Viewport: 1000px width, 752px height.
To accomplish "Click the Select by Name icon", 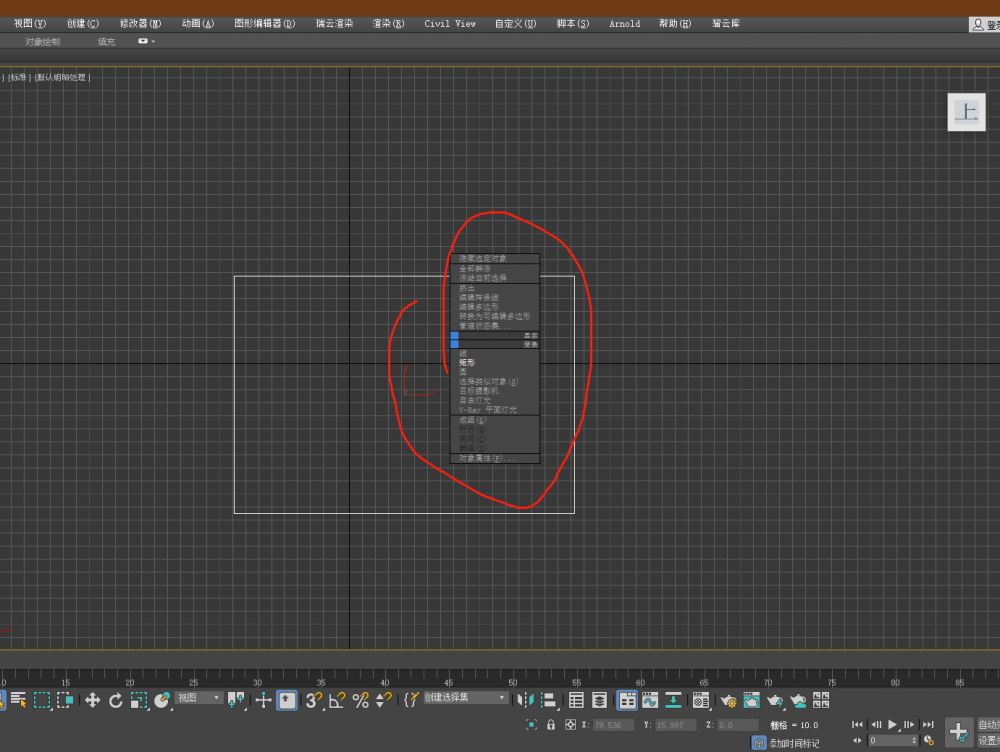I will (18, 700).
